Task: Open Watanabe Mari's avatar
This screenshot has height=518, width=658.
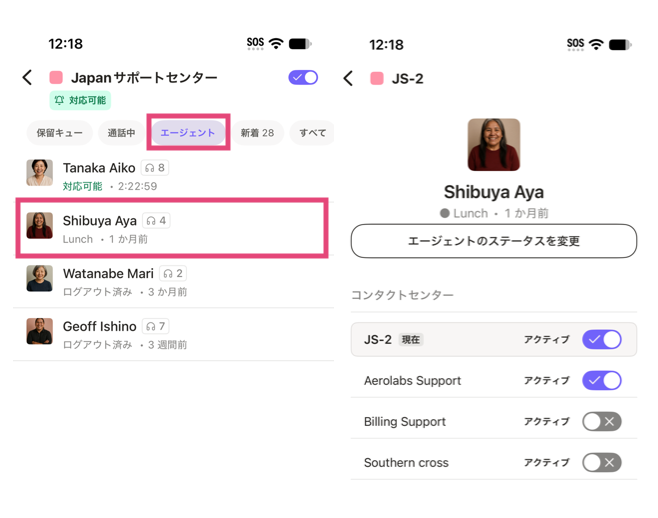Action: pos(39,278)
